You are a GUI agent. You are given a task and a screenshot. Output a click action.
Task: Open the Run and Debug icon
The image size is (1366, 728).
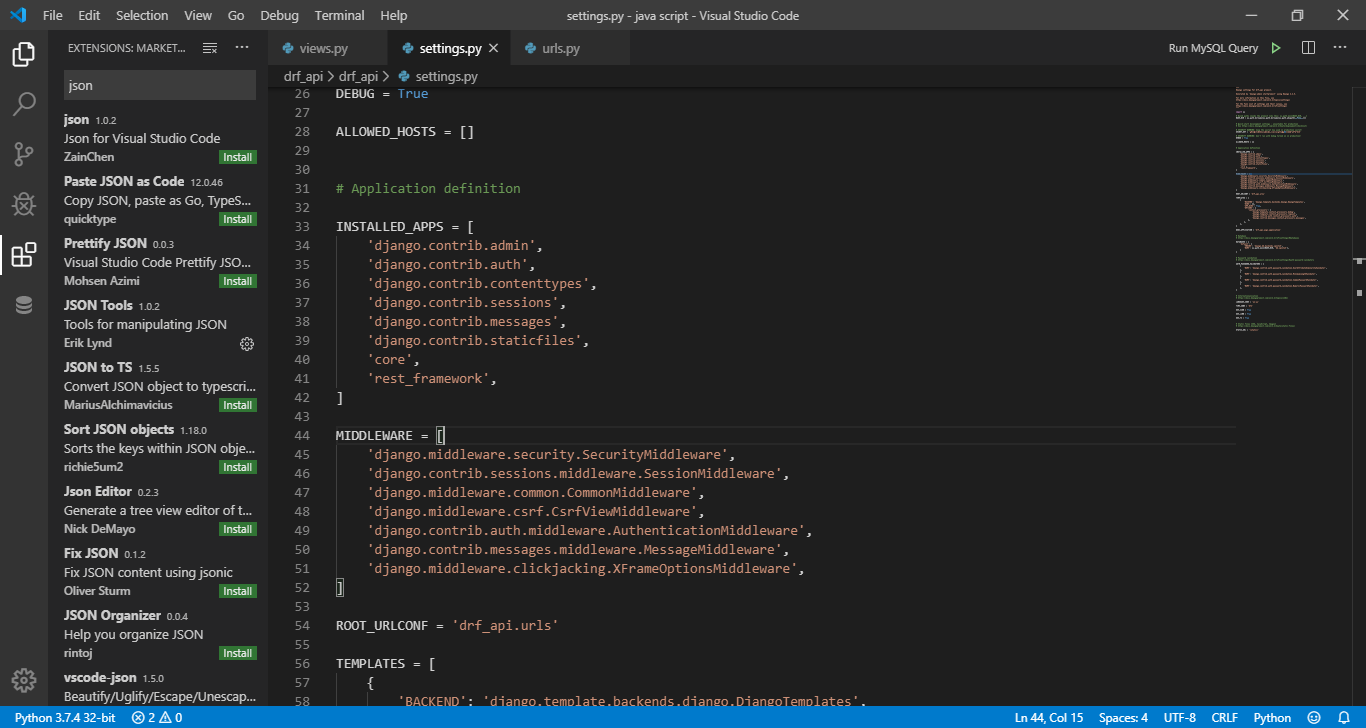click(23, 203)
